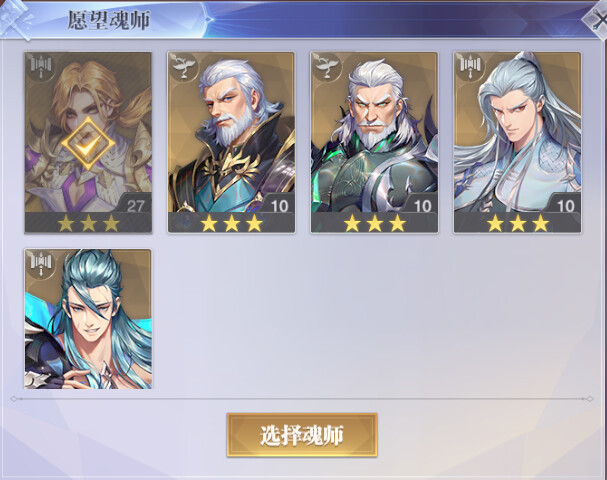Select the white-bearded hero in black-gold robe
607x480 pixels.
[231, 142]
